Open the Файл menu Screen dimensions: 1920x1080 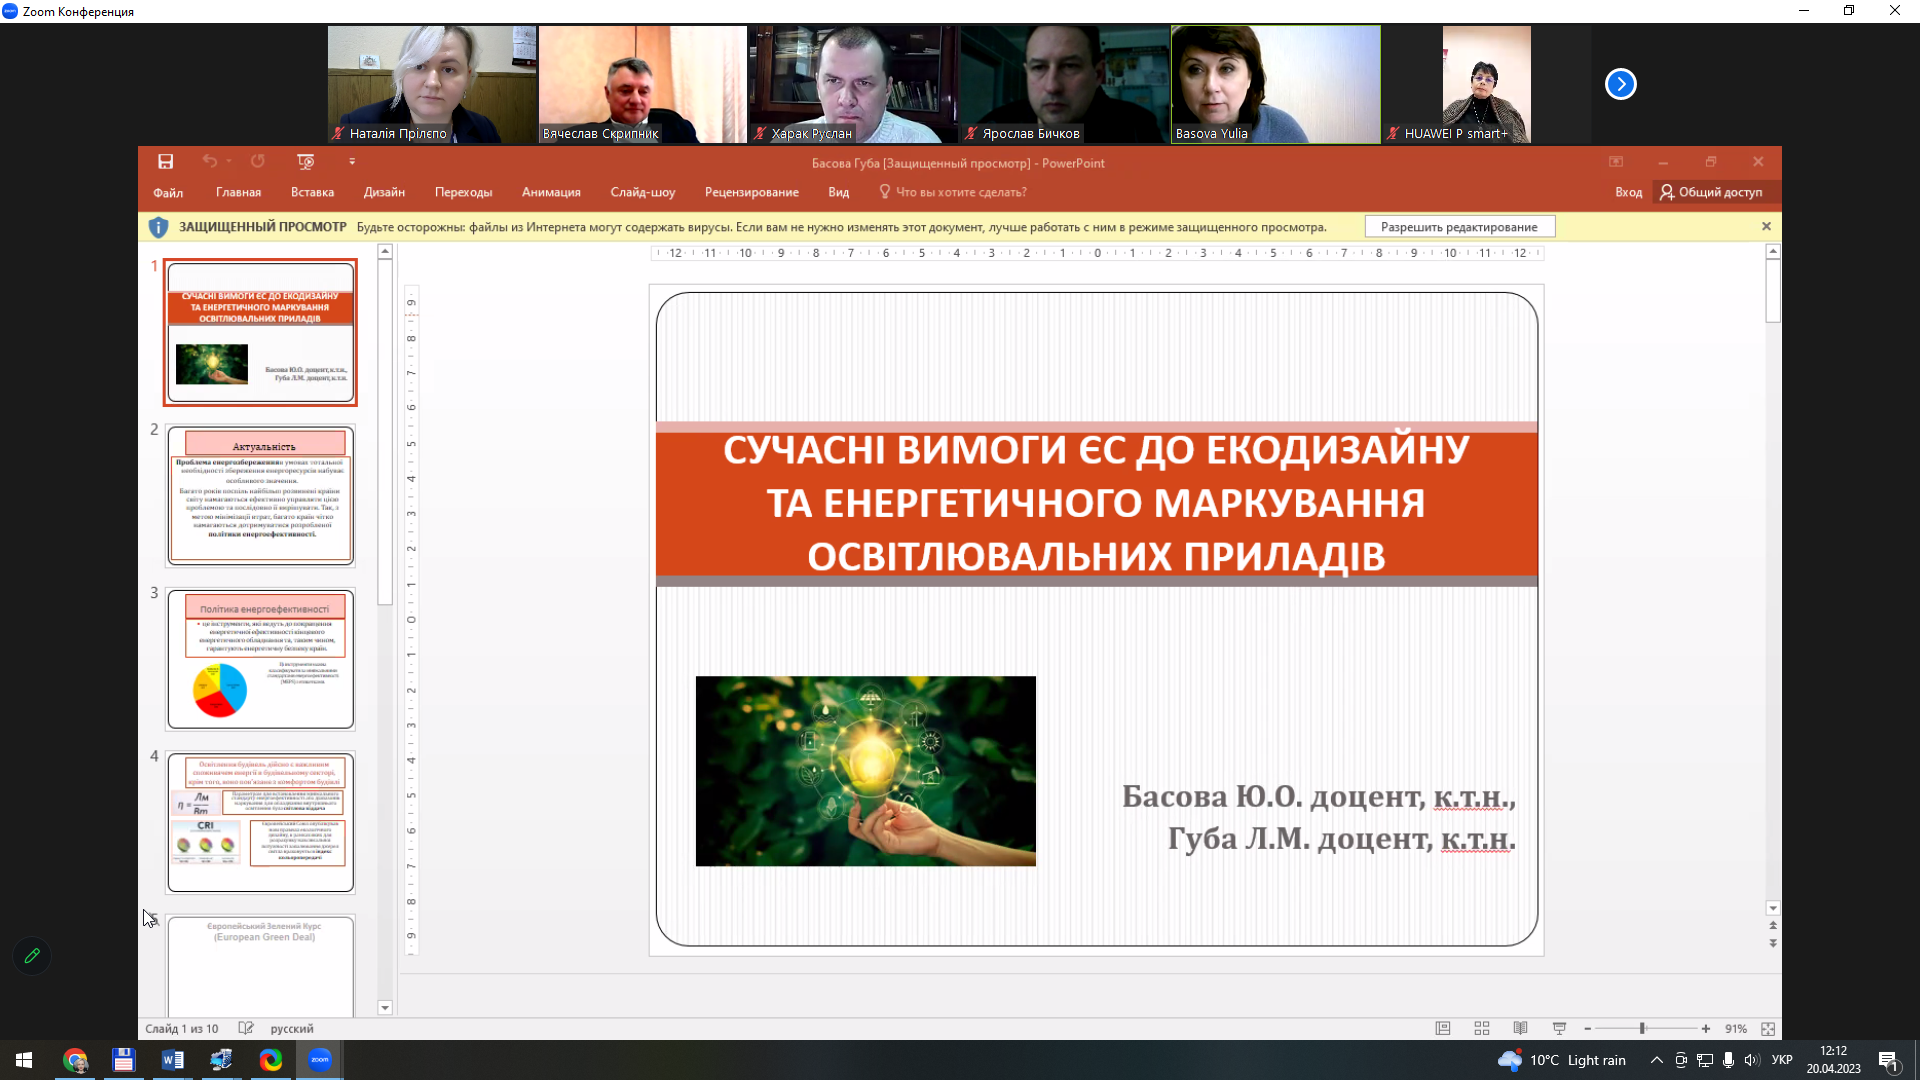pyautogui.click(x=168, y=192)
